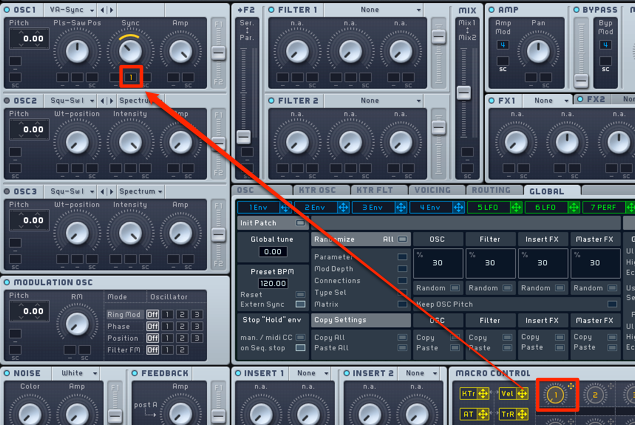
Task: Open OSC3 Squ-SwI wavetable dropdown
Action: click(71, 191)
